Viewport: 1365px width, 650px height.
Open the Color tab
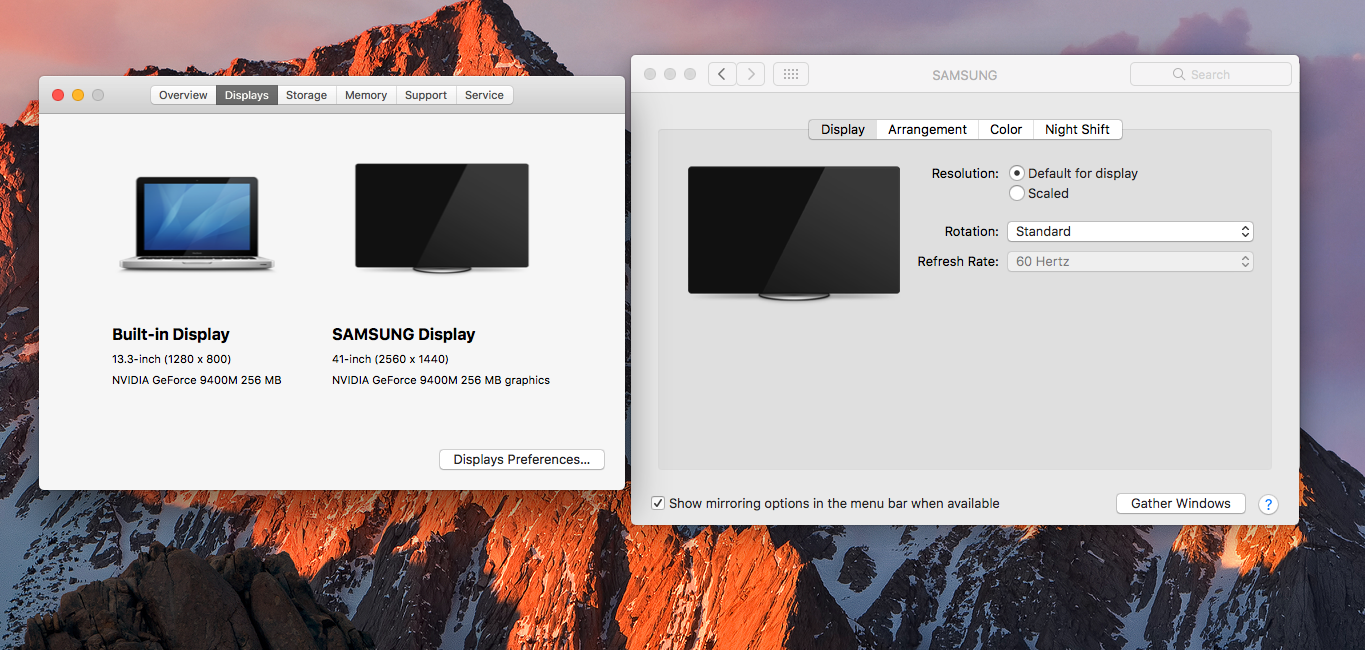(x=1006, y=129)
